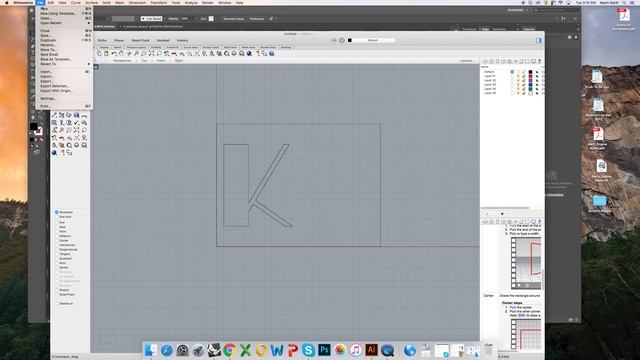Screen dimensions: 640x360
Task: Toggle the Planar button in Rhino toolbar
Action: [x=119, y=40]
